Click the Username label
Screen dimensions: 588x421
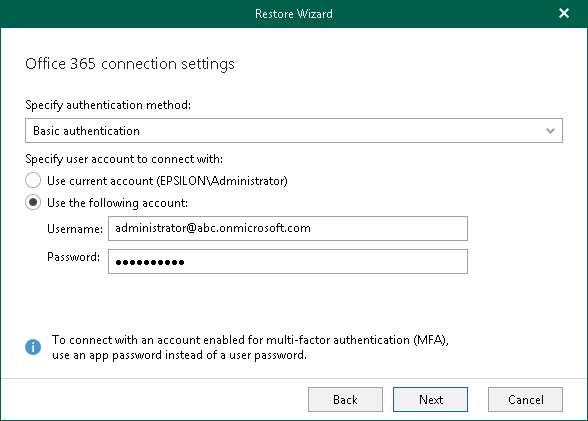(75, 229)
